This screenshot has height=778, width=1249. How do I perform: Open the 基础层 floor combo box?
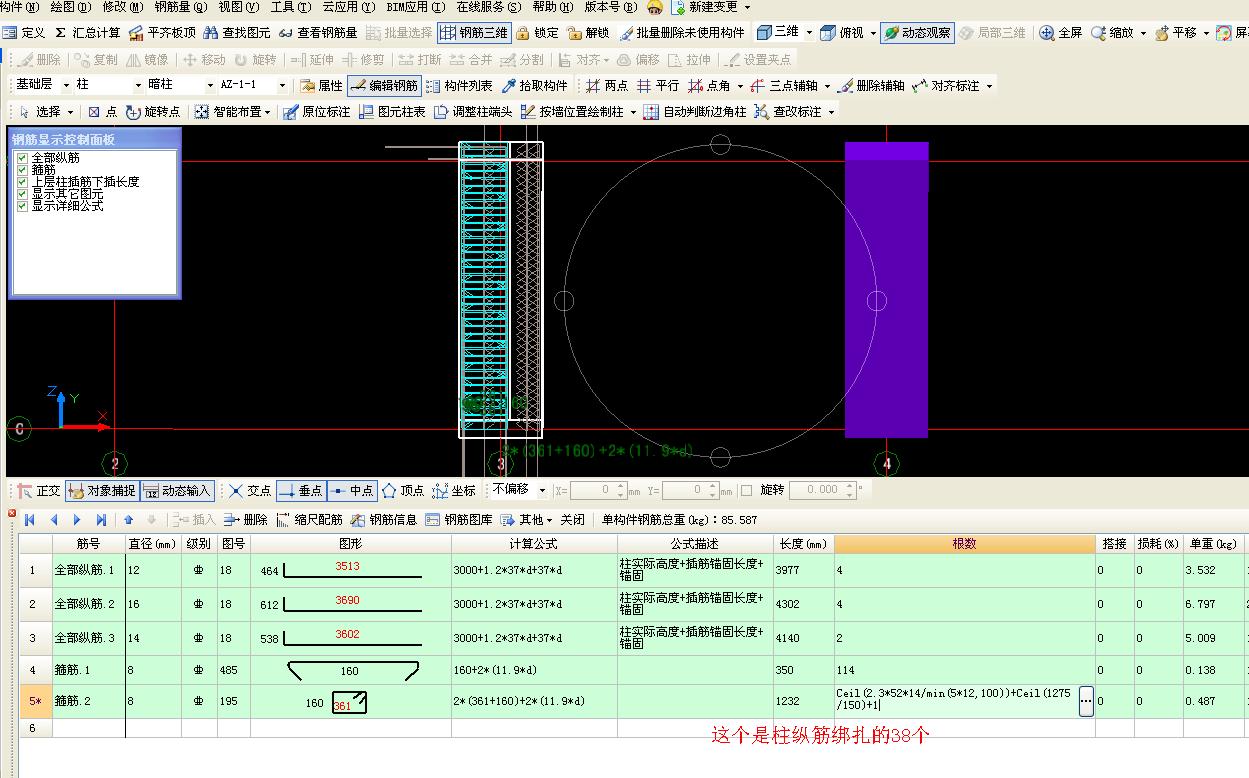tap(41, 85)
